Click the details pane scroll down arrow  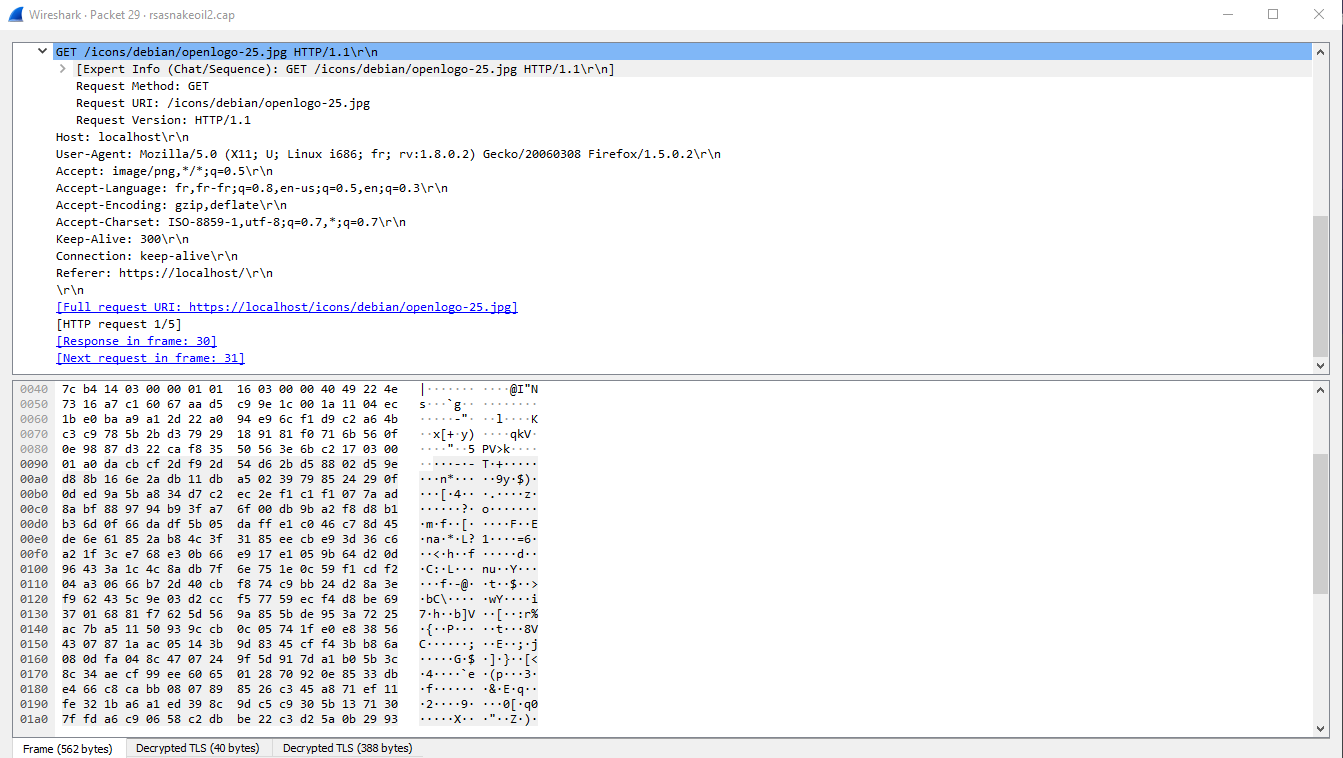pos(1320,366)
